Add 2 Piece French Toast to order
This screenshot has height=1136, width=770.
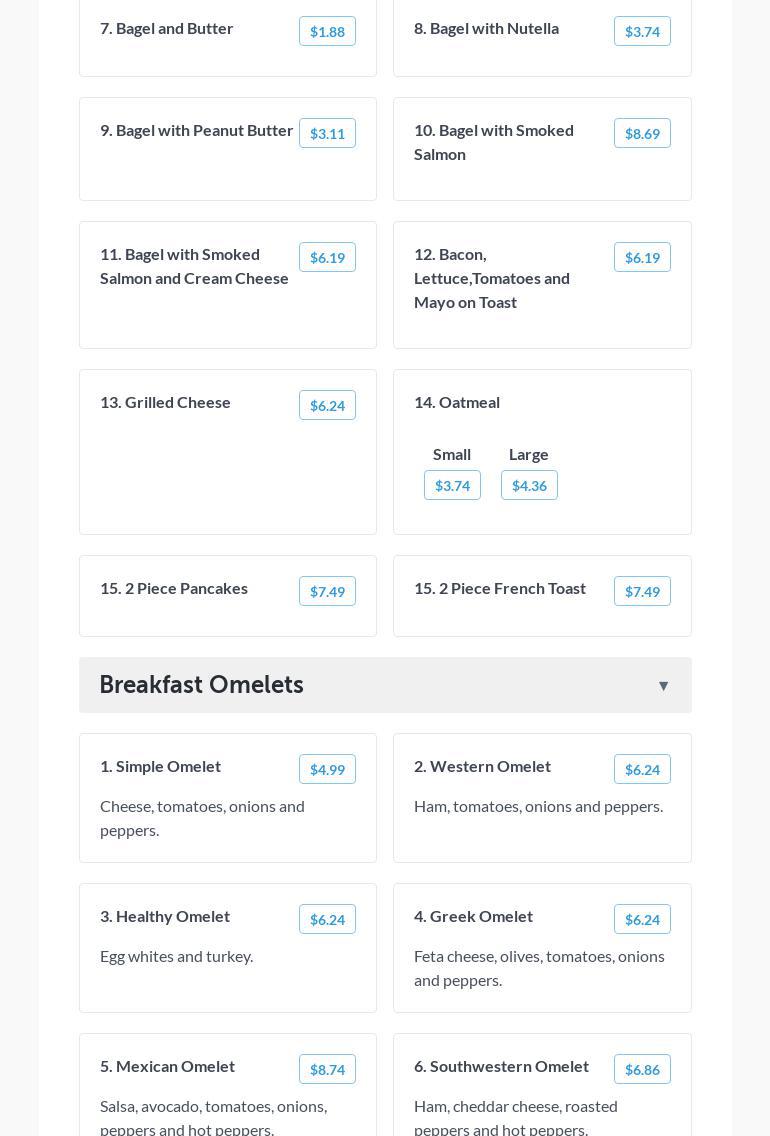642,592
